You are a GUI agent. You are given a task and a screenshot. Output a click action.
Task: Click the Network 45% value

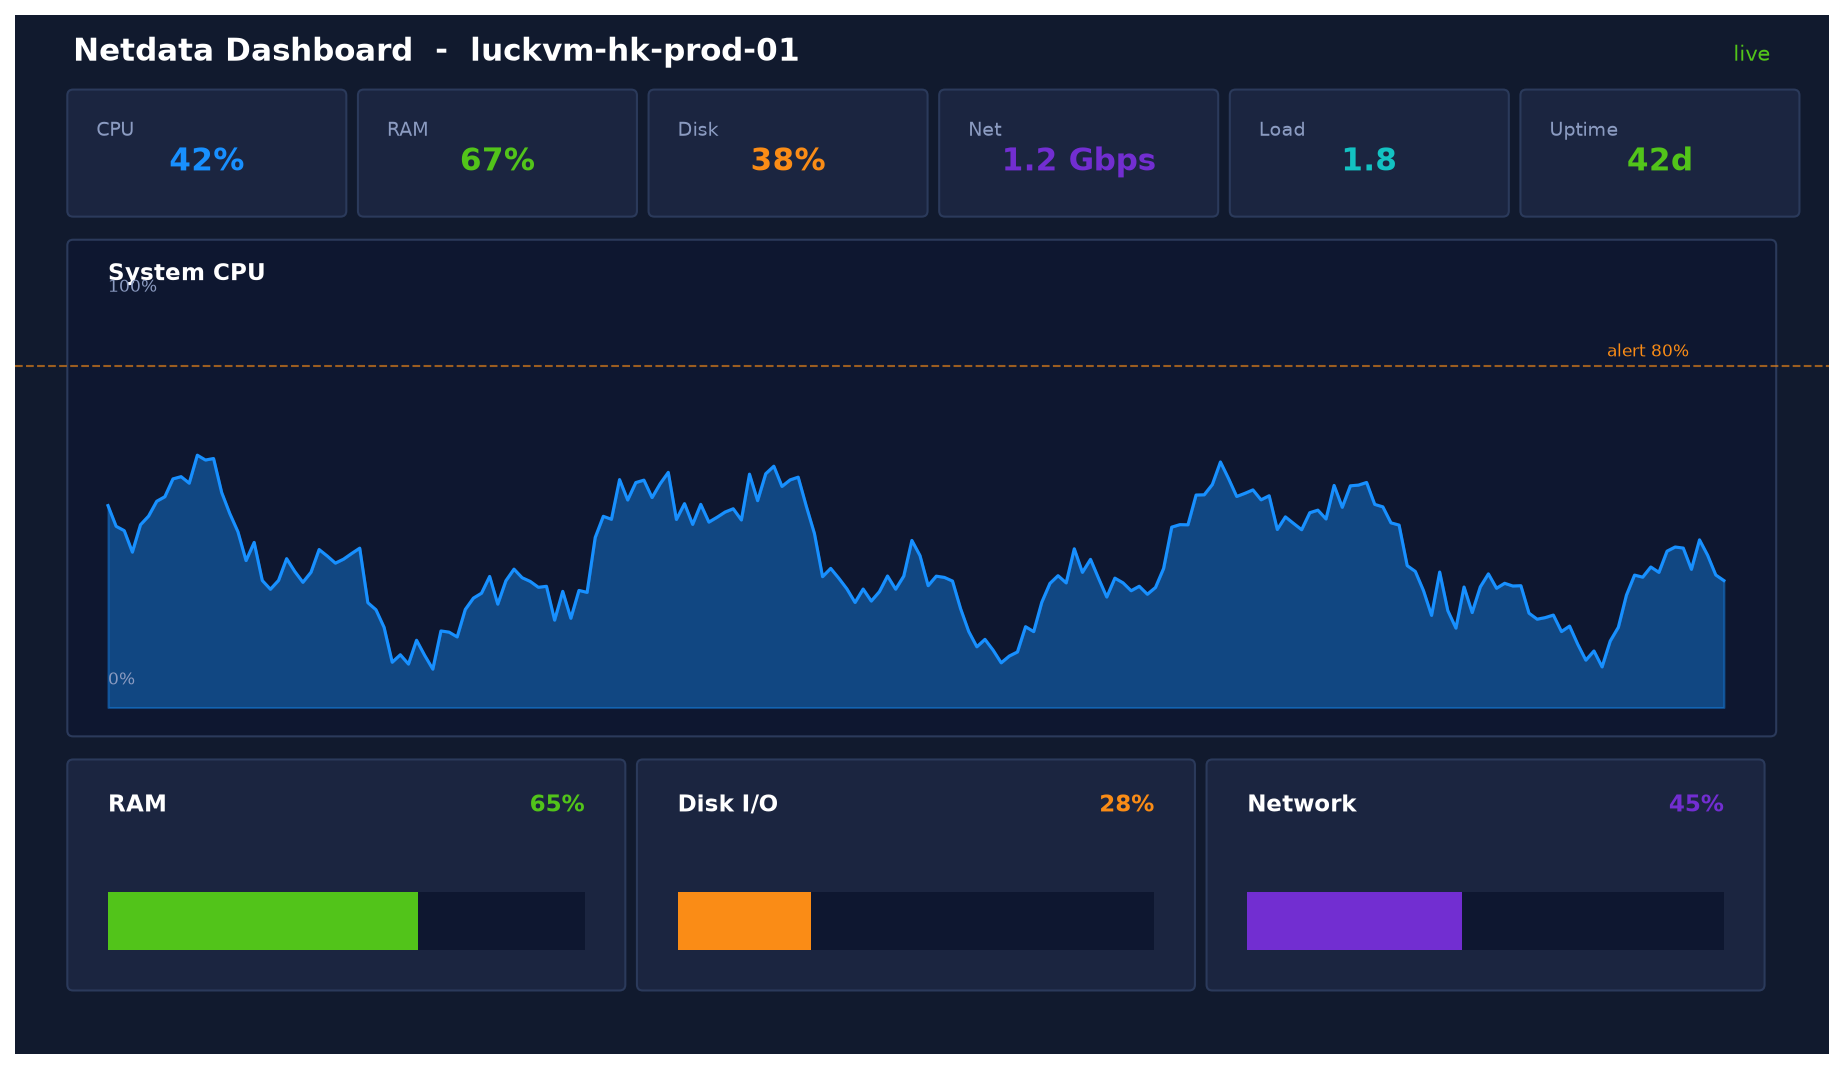coord(1696,804)
